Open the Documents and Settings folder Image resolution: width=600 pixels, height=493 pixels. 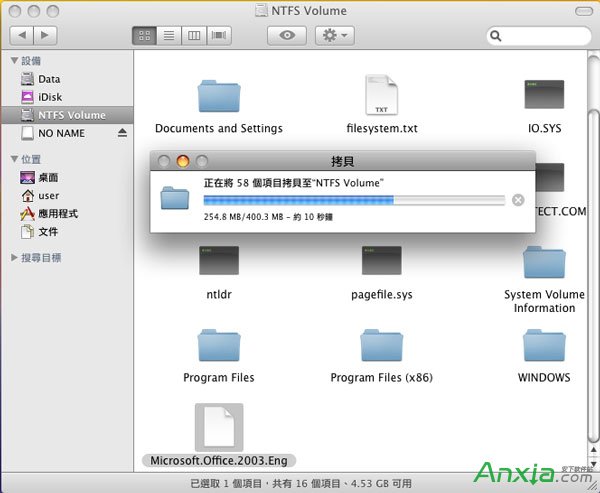218,97
